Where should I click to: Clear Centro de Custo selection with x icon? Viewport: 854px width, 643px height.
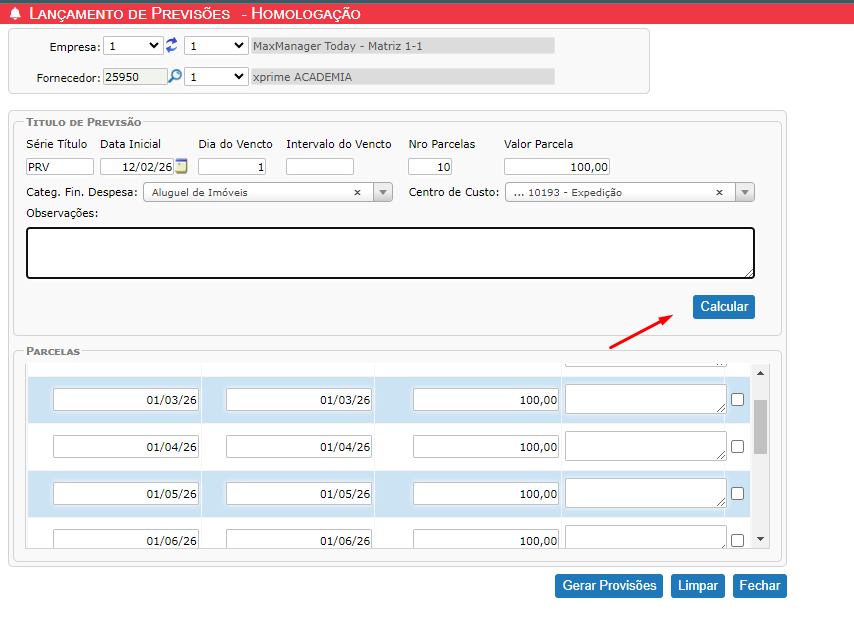pos(719,192)
